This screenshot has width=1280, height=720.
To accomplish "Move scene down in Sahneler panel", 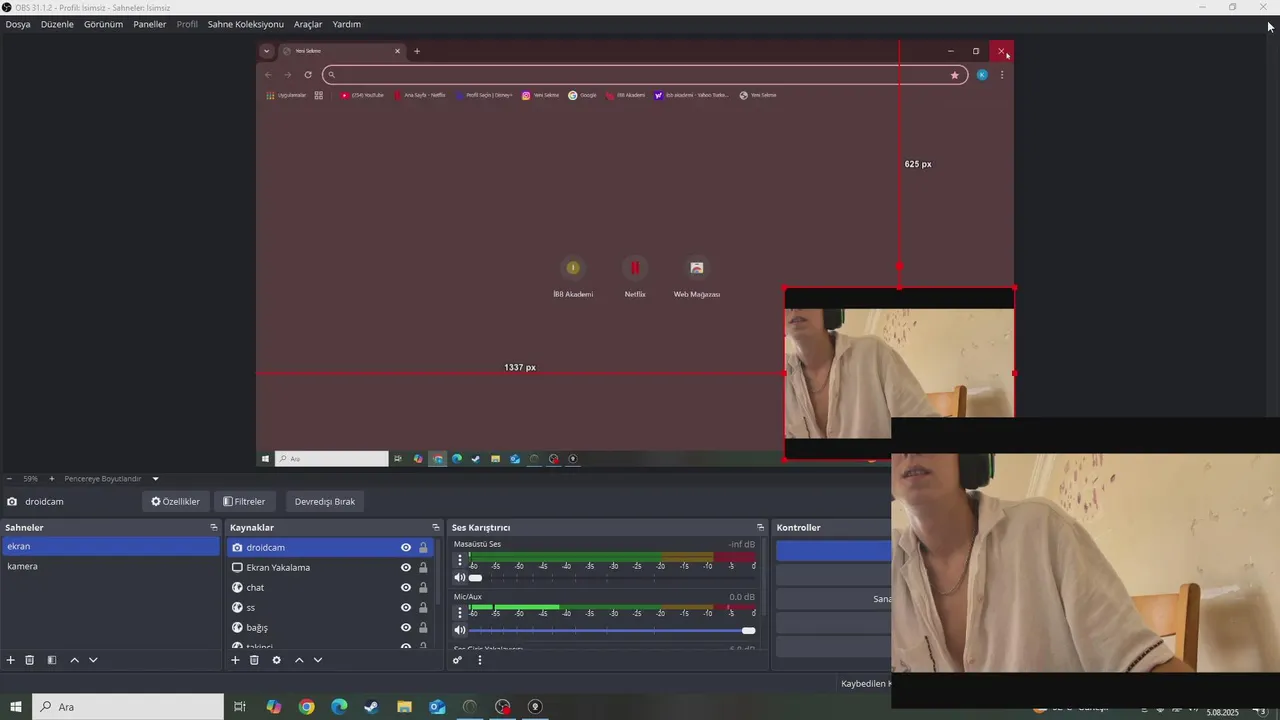I will click(x=93, y=660).
